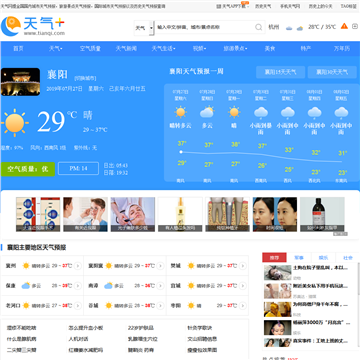Open details arrow in 南漳 row
This screenshot has width=360, height=360.
coord(160,286)
